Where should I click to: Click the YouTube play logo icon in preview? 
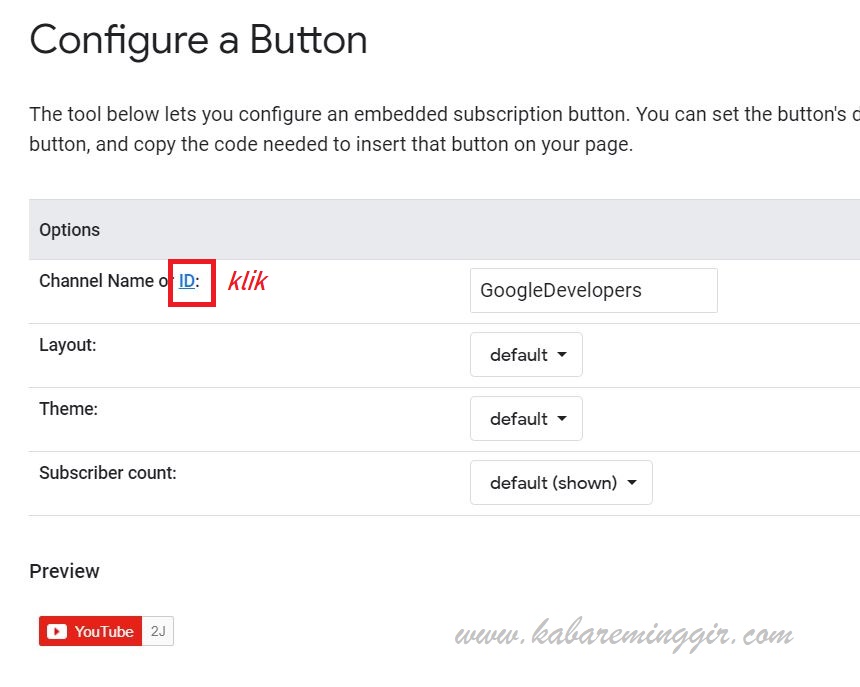click(x=56, y=632)
